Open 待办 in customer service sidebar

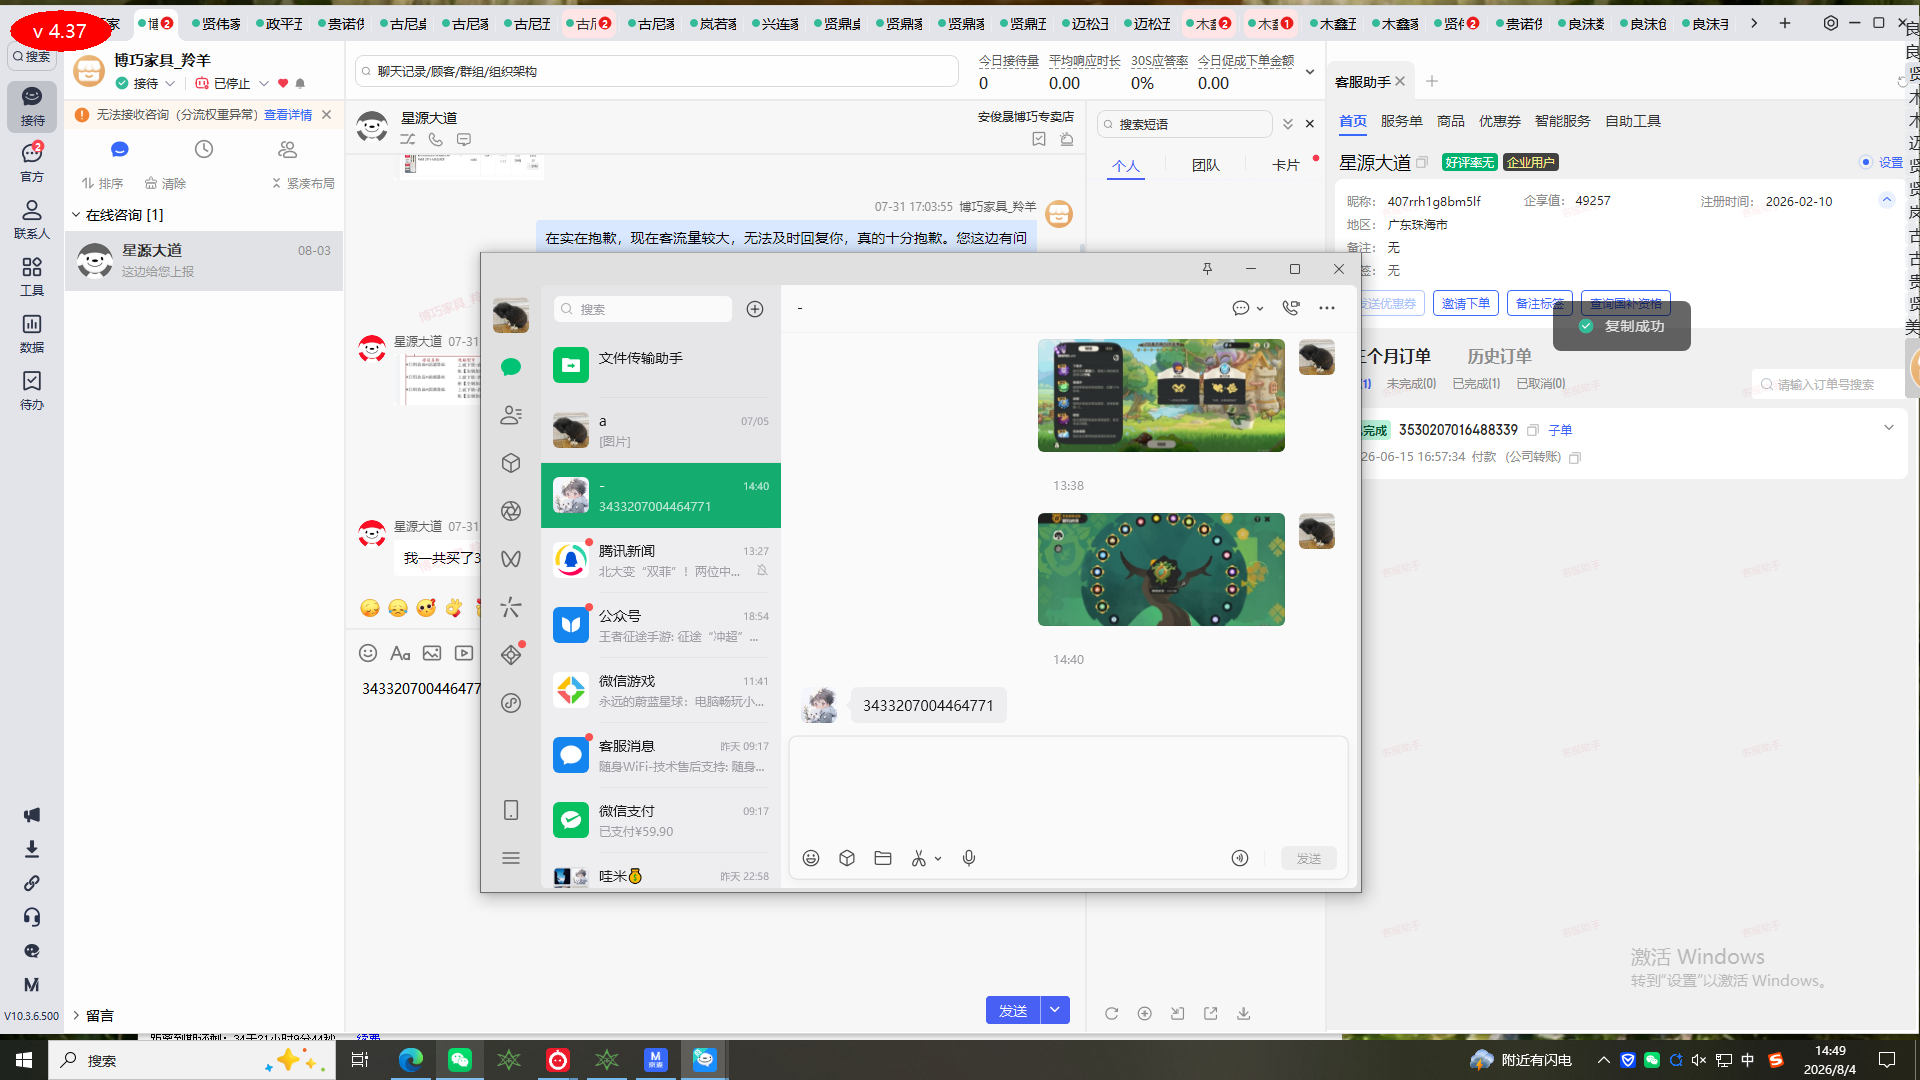coord(32,390)
